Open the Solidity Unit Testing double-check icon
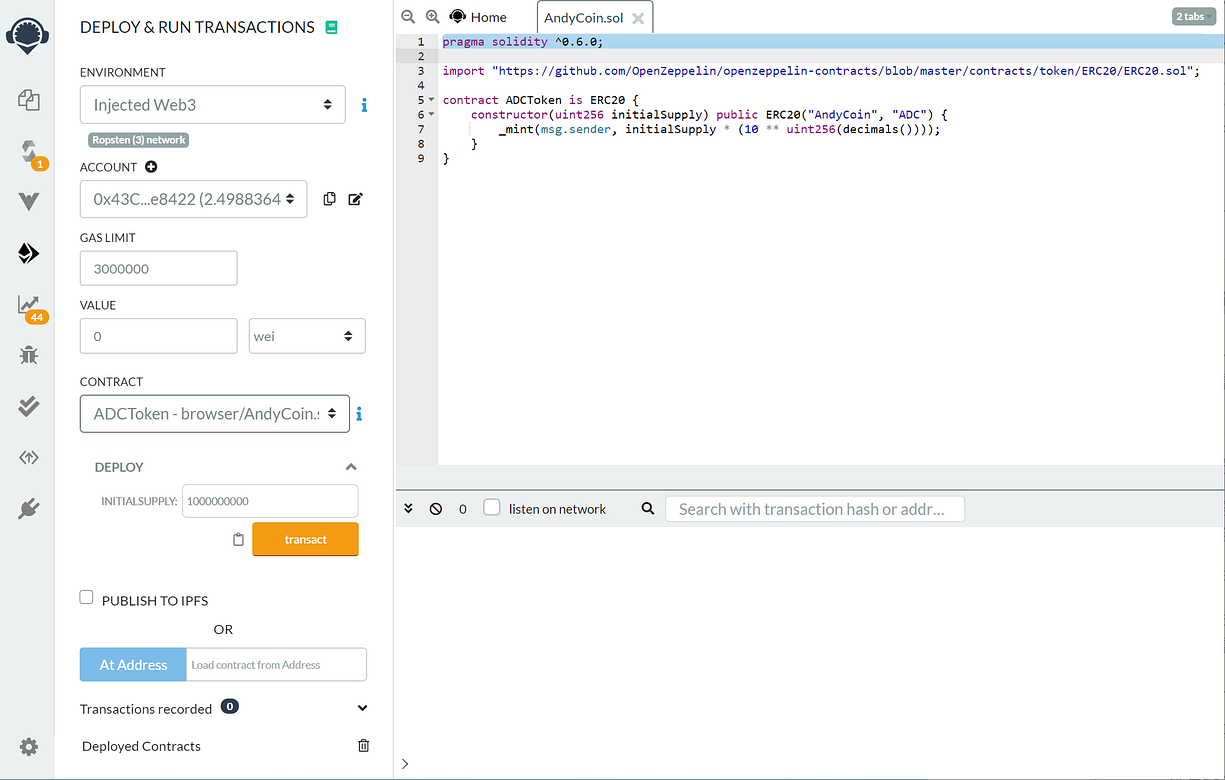Viewport: 1225px width, 780px height. (28, 405)
